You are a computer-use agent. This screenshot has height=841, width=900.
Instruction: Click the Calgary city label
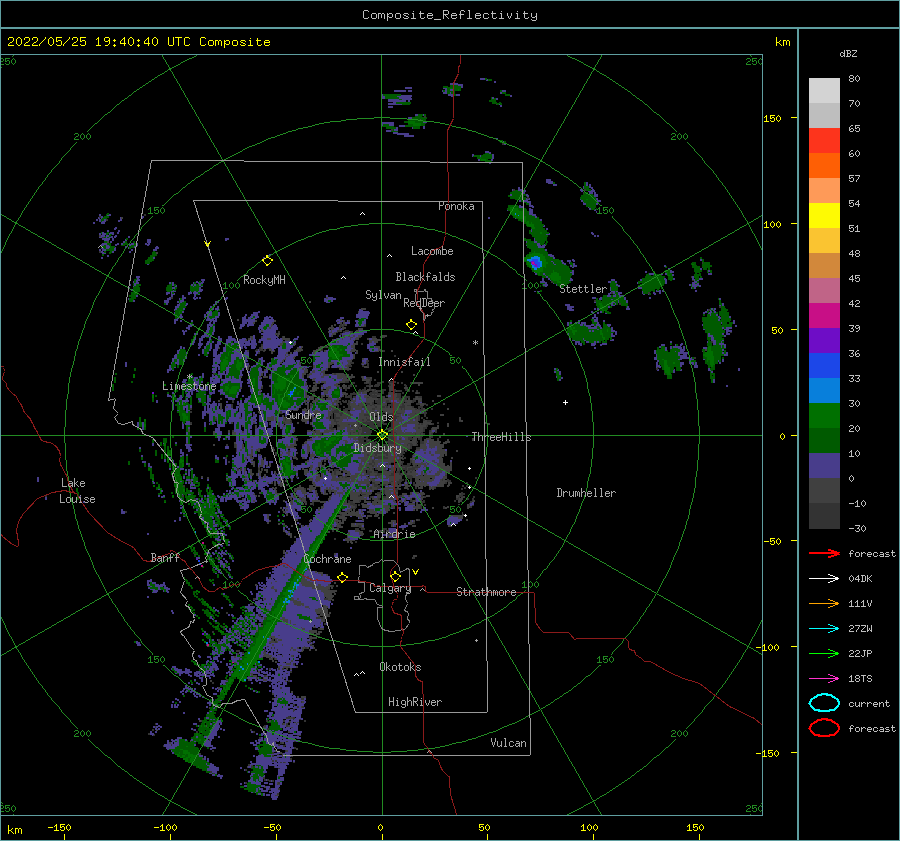(x=390, y=588)
